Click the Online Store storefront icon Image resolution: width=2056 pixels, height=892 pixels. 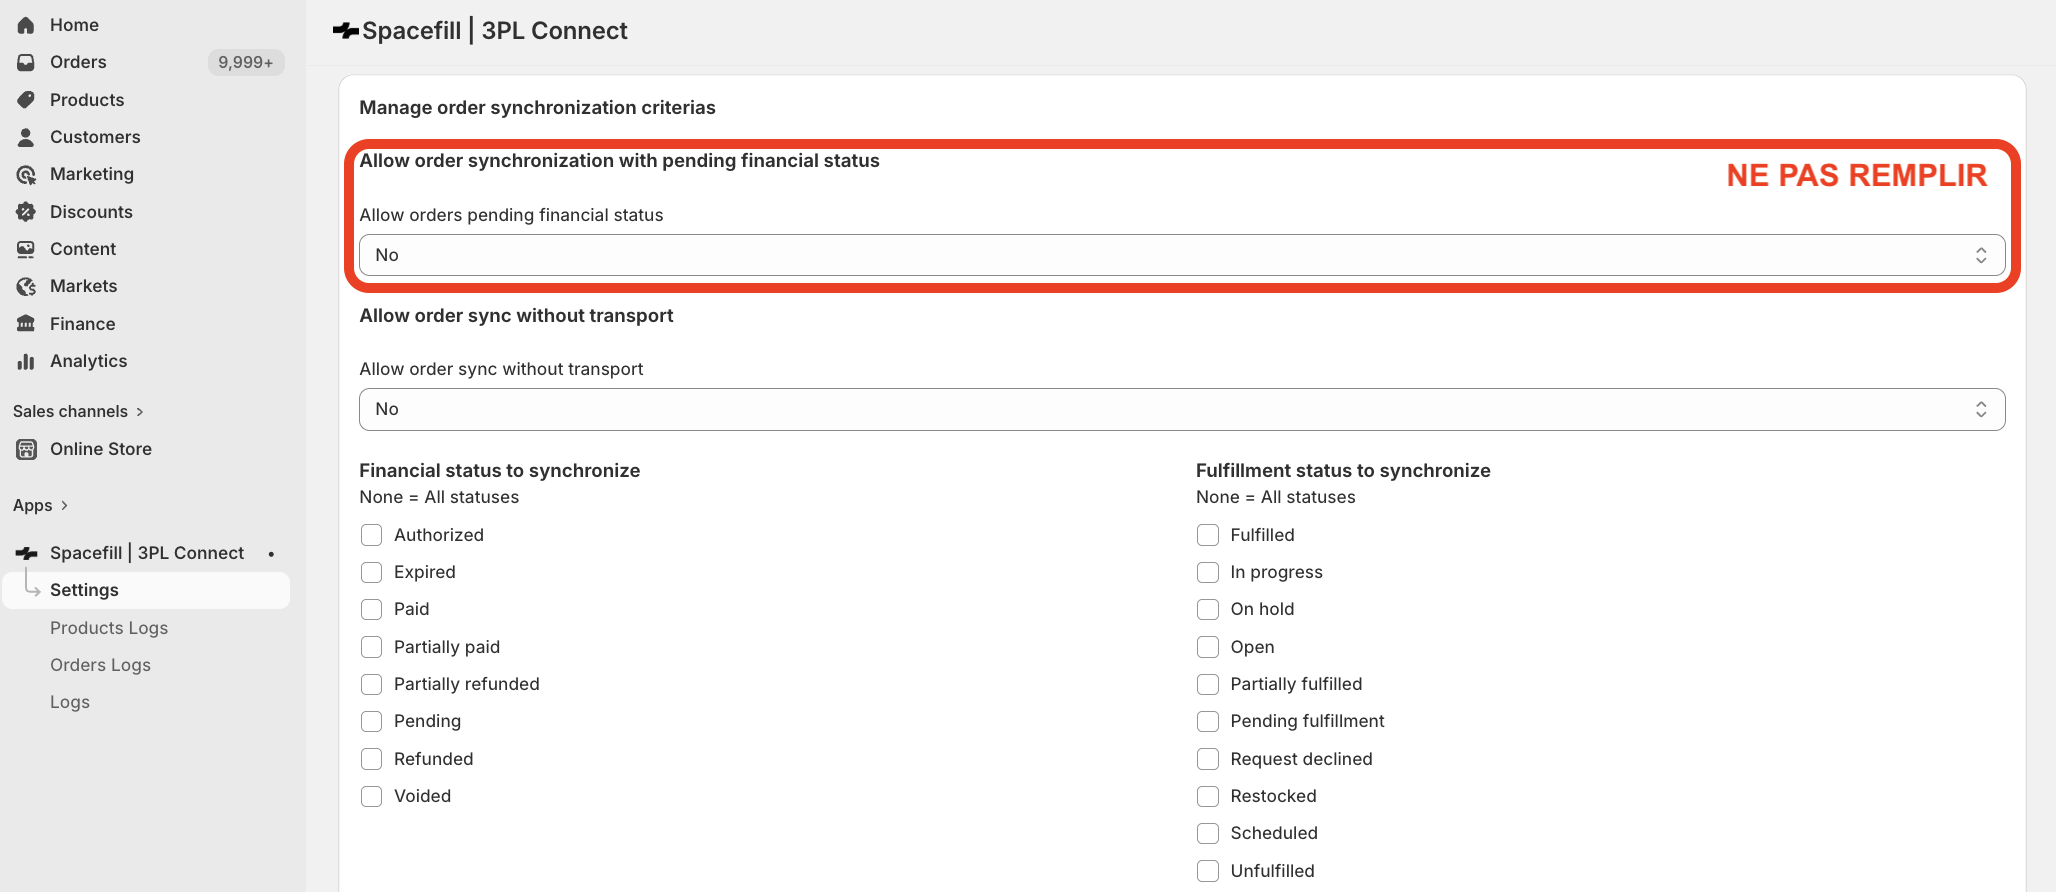[x=26, y=450]
